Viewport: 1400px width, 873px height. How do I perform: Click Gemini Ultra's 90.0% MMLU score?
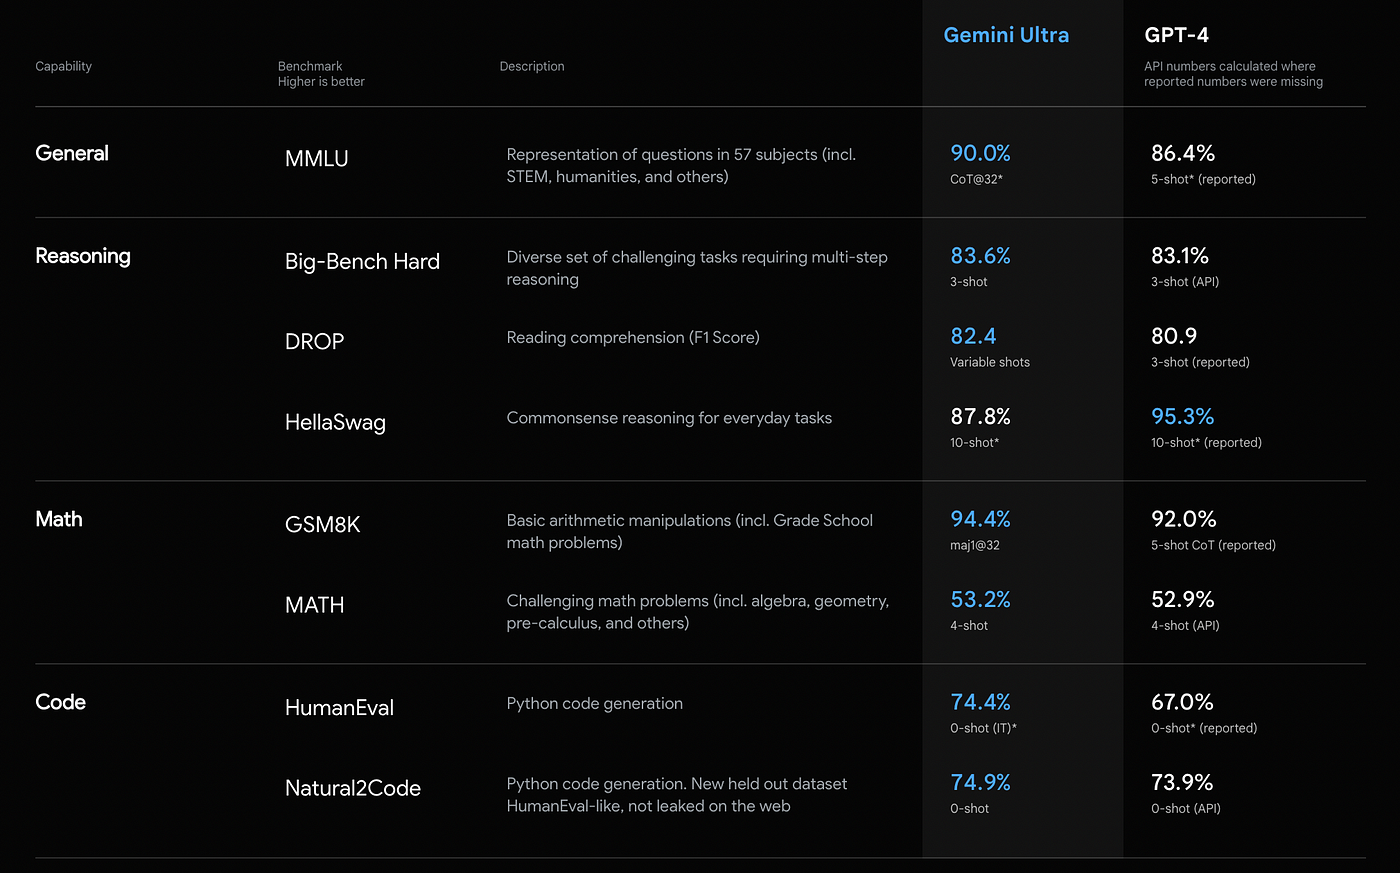pyautogui.click(x=980, y=153)
